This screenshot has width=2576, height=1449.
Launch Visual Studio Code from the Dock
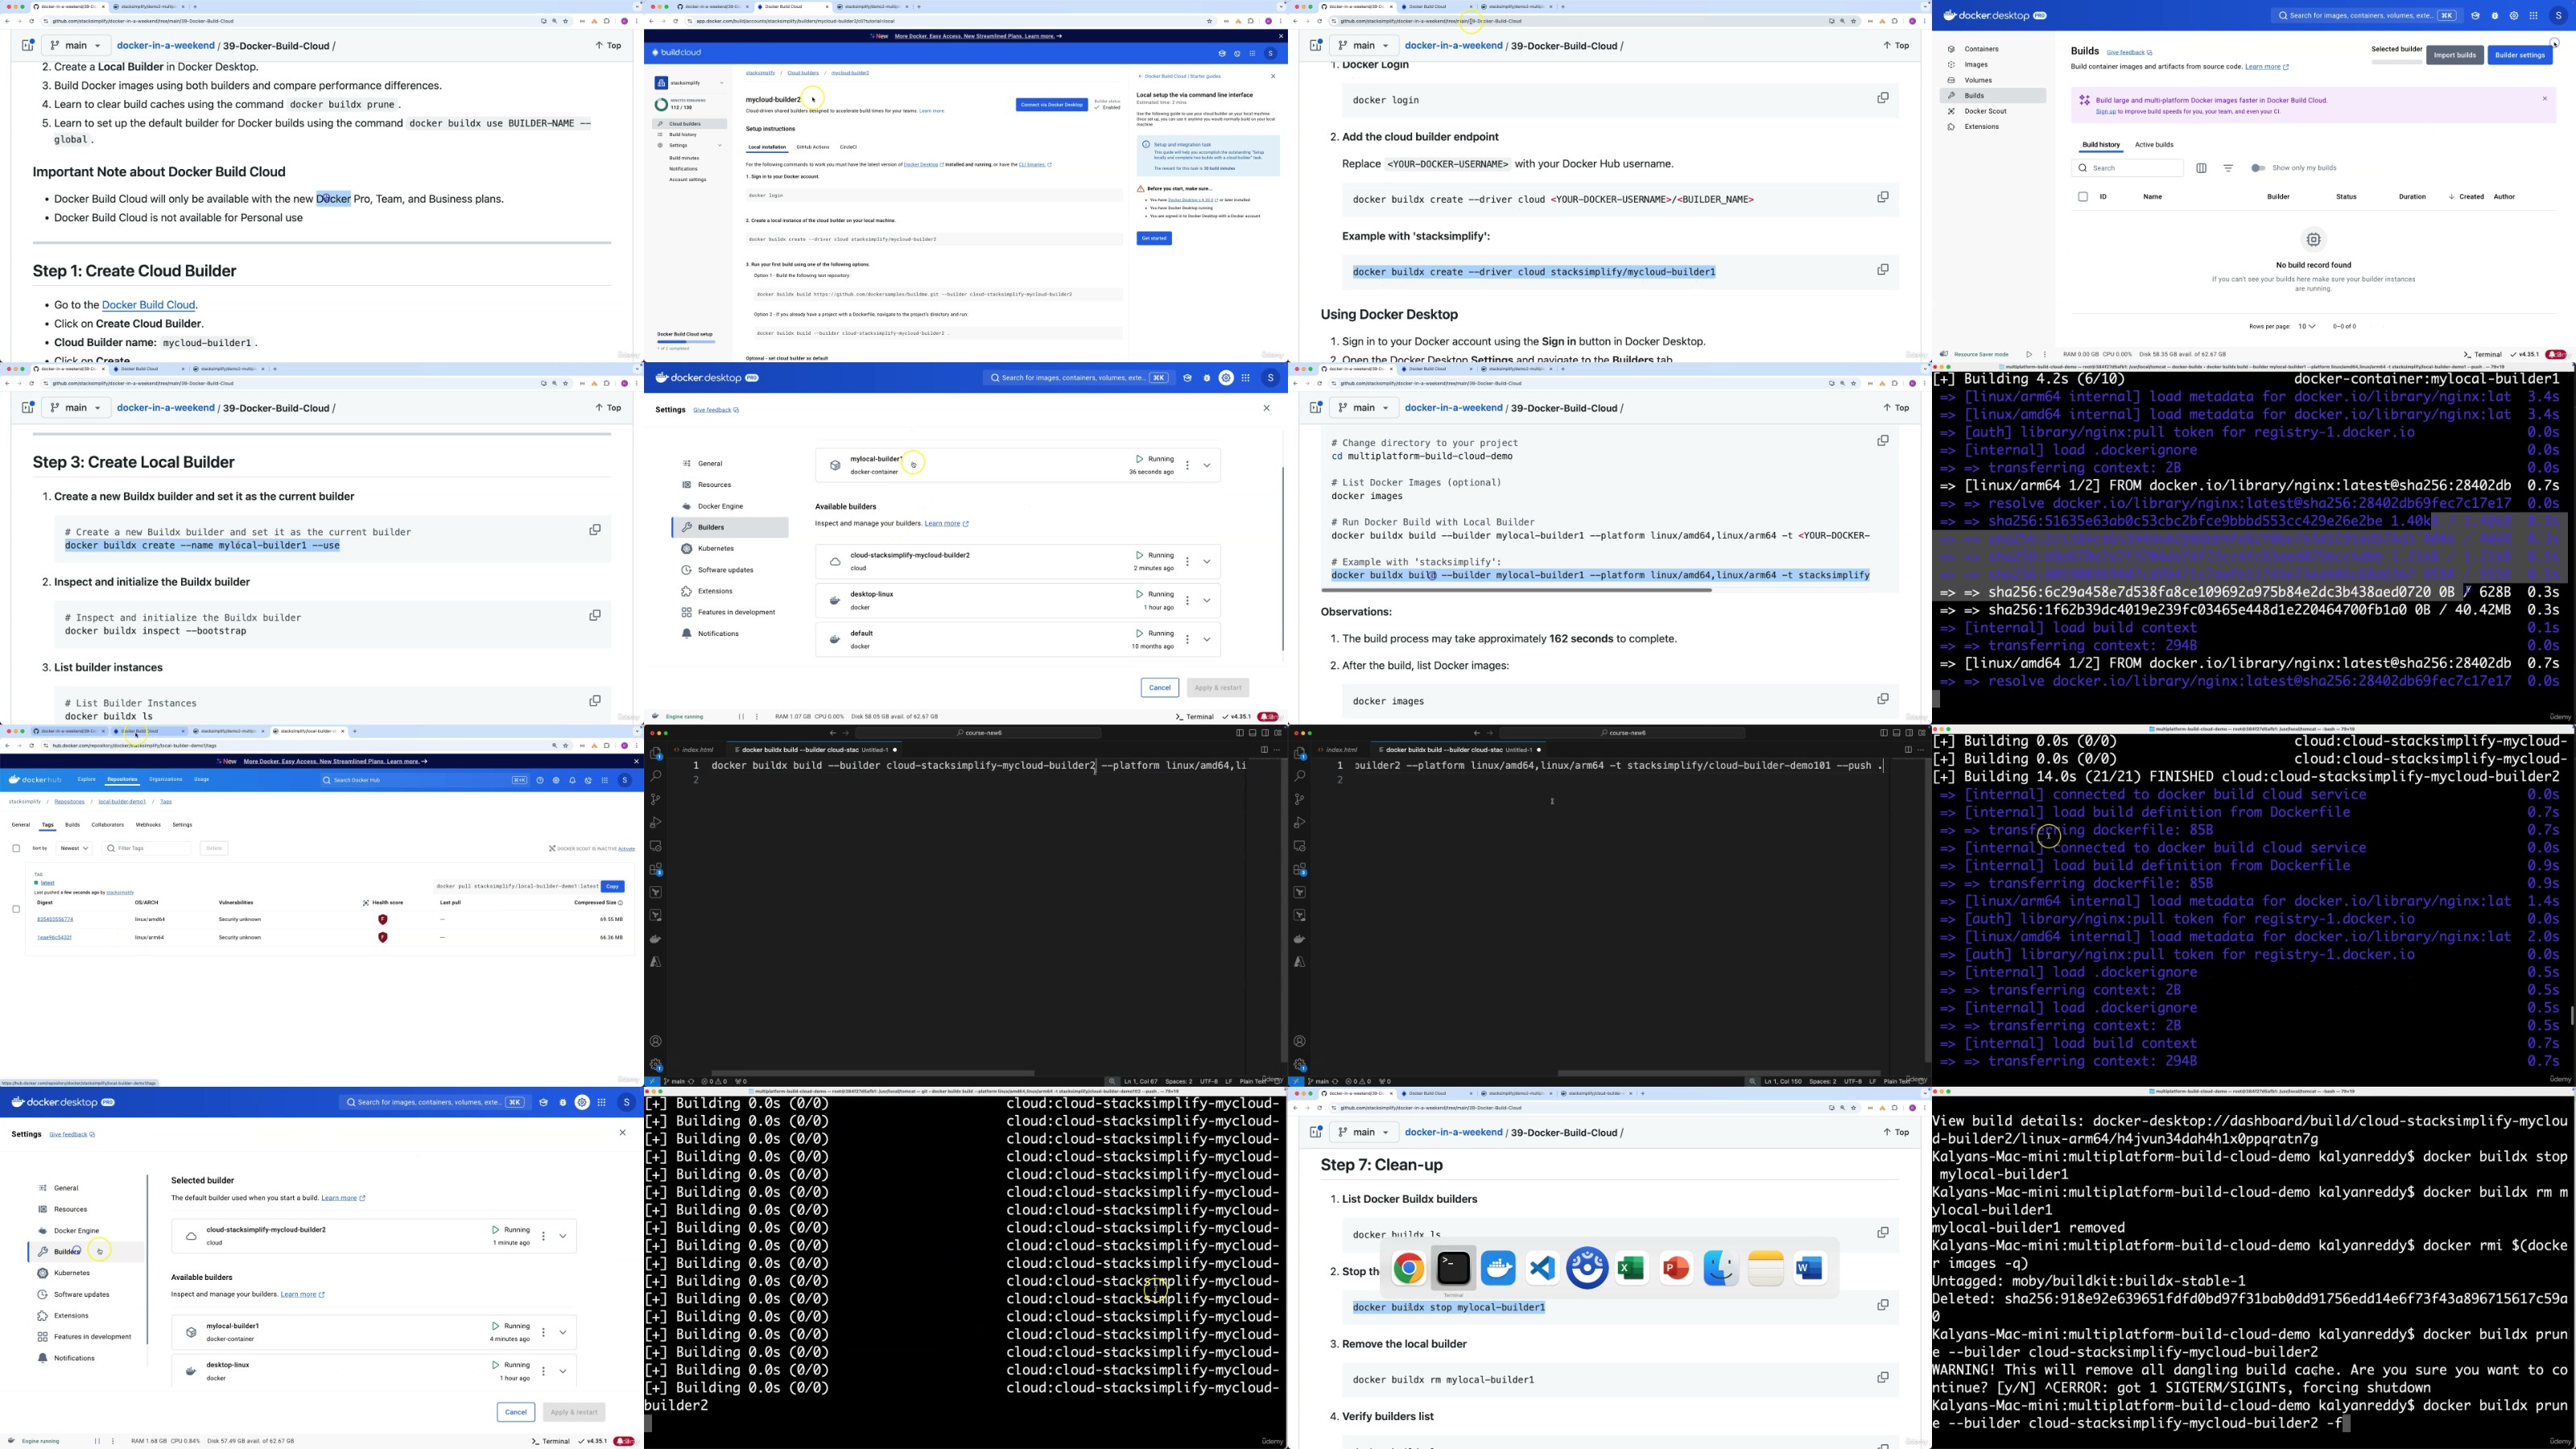click(x=1542, y=1268)
